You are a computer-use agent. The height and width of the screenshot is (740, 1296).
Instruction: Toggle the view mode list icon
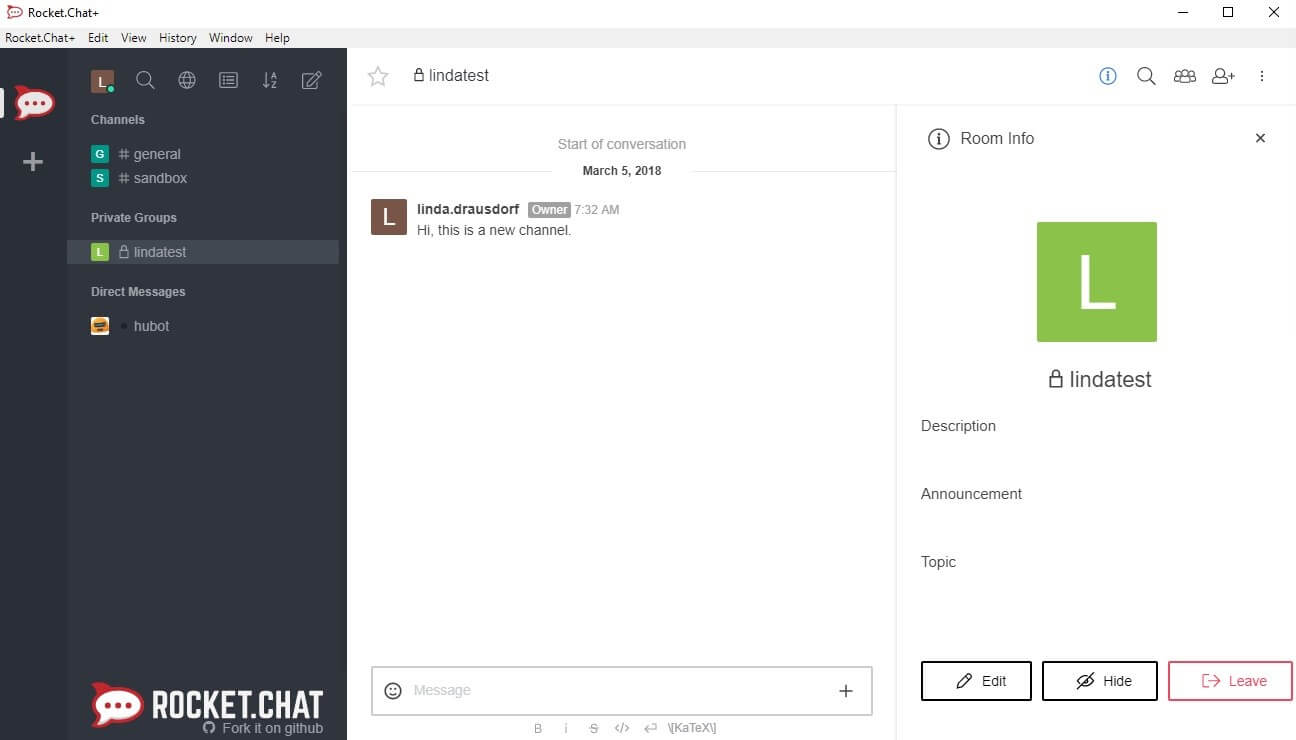pos(229,80)
